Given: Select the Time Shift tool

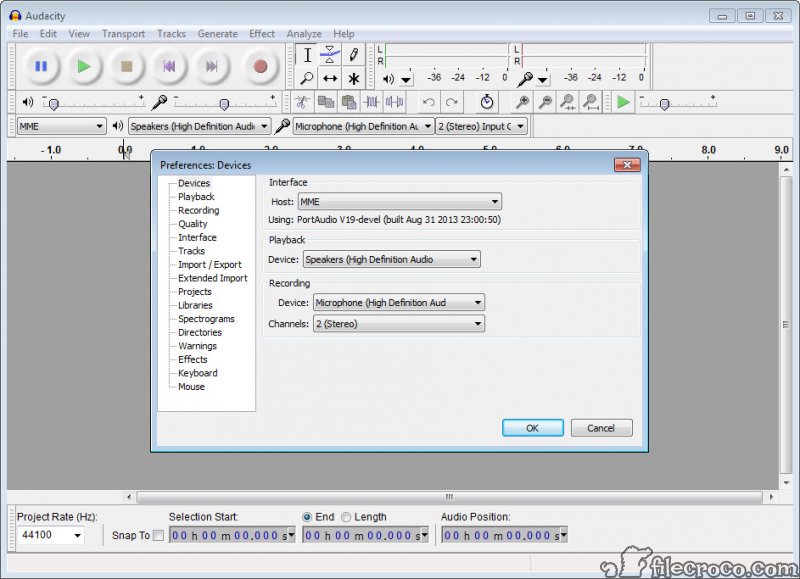Looking at the screenshot, I should point(330,78).
